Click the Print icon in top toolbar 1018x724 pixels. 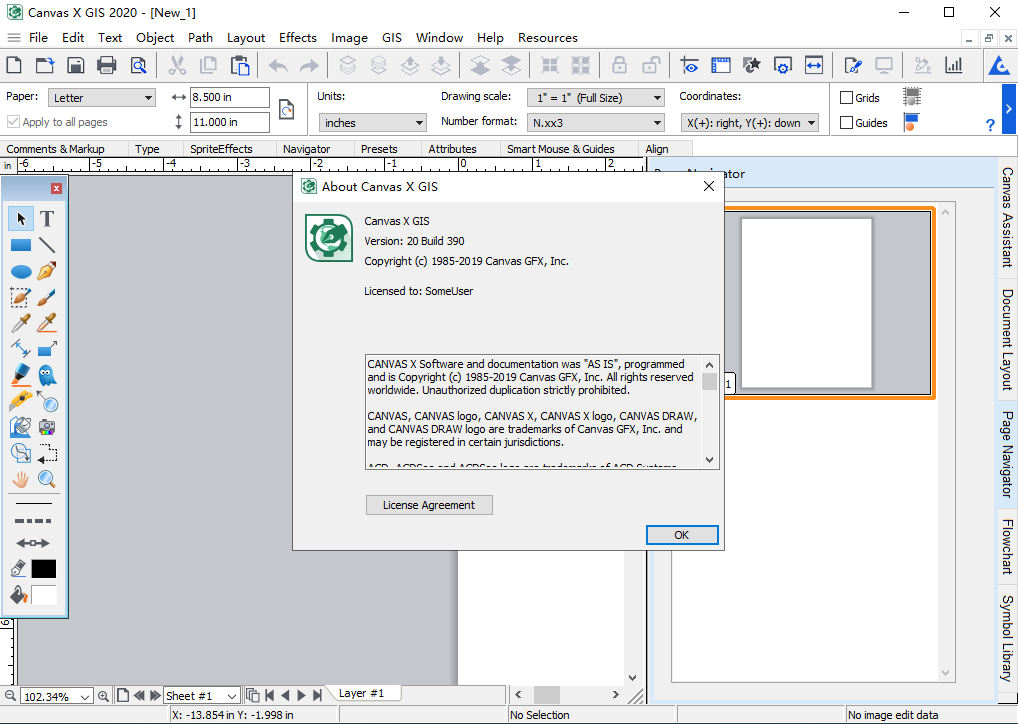pos(107,66)
